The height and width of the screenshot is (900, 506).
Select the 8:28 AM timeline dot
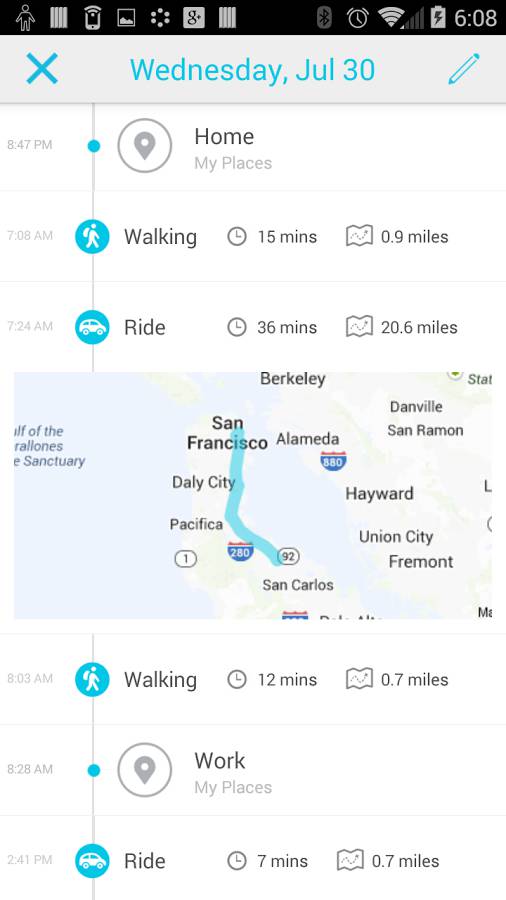click(x=94, y=770)
